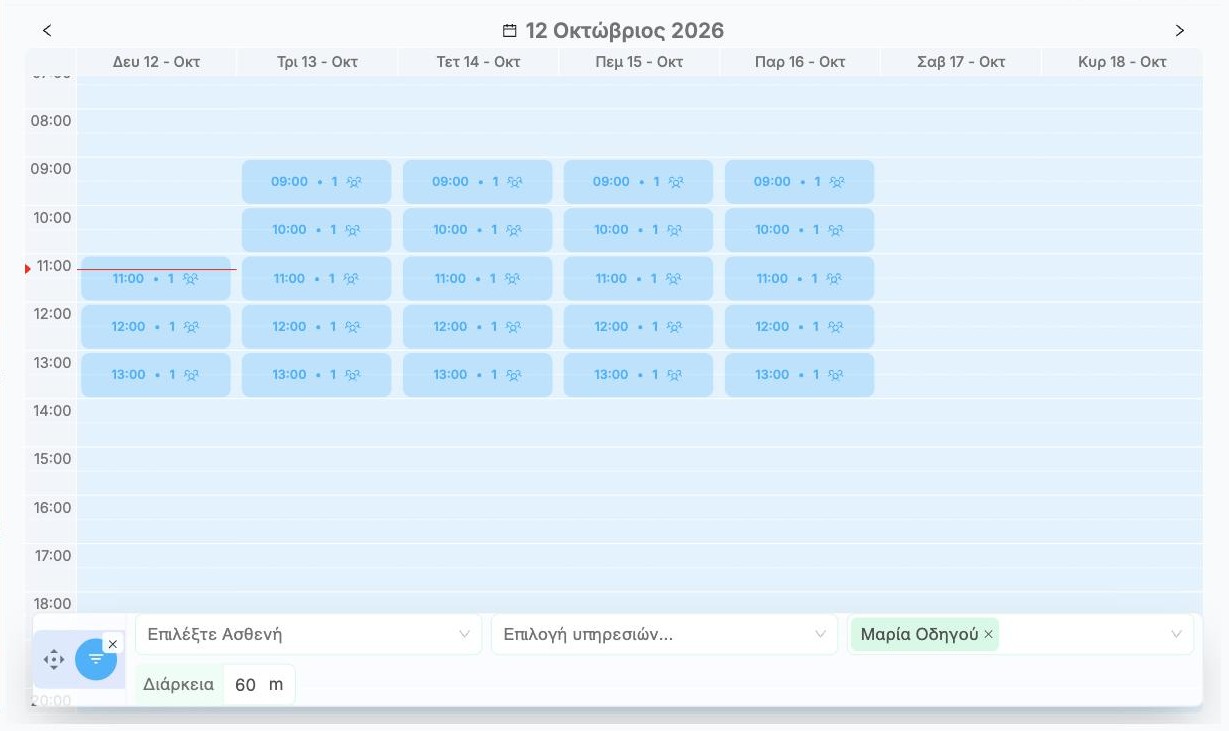Remove the Μαρία Οδηγού tag
This screenshot has height=731, width=1229.
[x=988, y=634]
